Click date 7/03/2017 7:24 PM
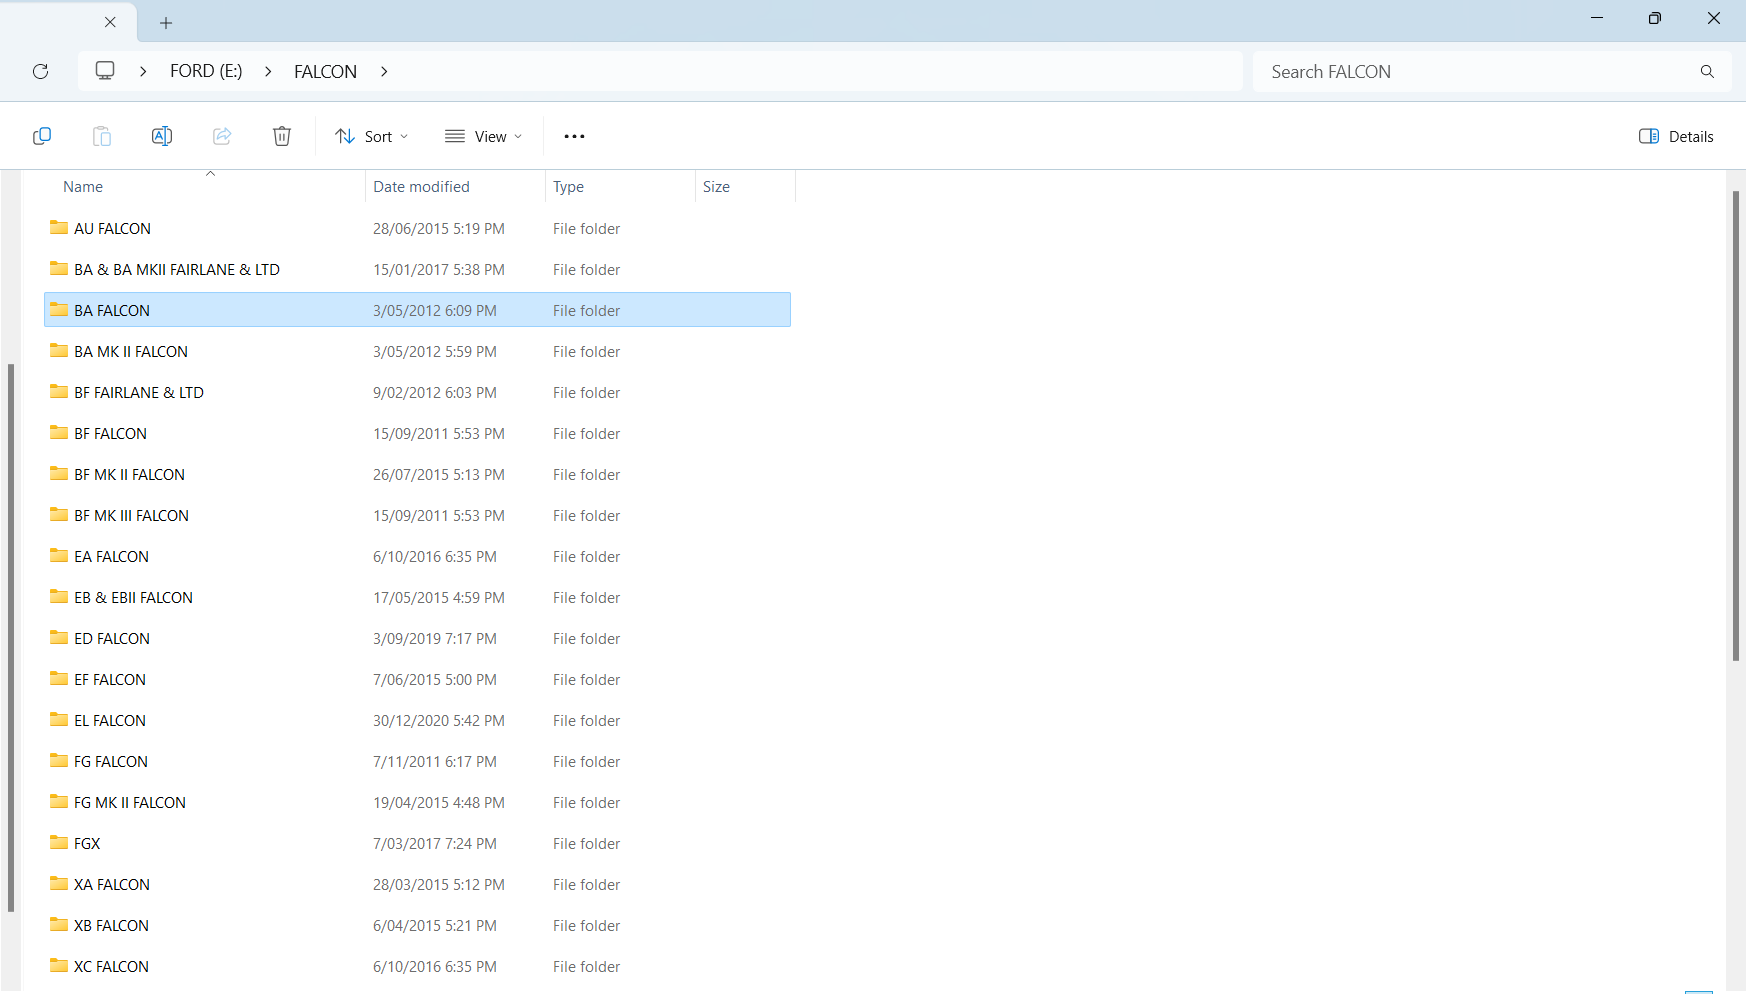Screen dimensions: 1746x994 435,843
